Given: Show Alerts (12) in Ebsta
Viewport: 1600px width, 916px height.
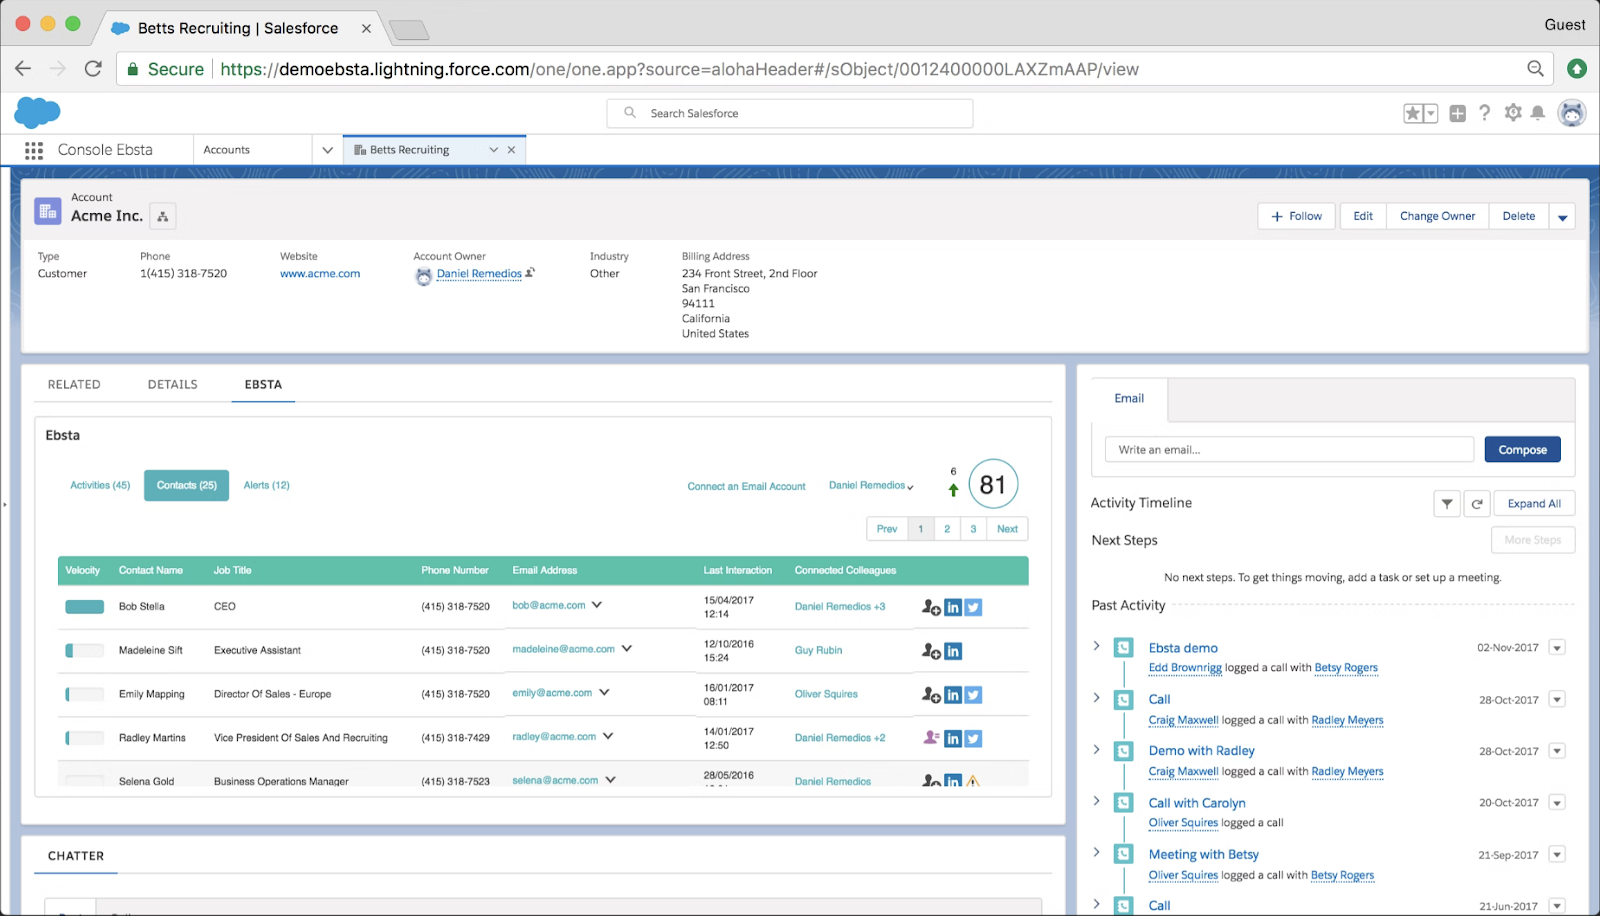Looking at the screenshot, I should click(267, 485).
